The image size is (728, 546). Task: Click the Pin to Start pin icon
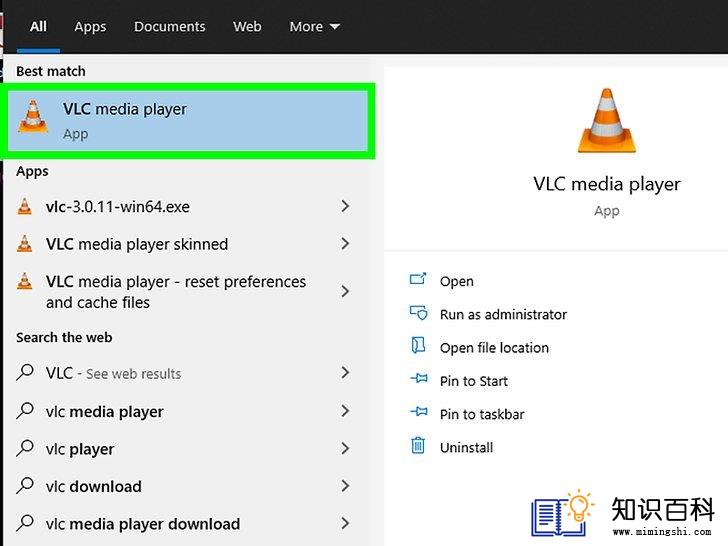(x=419, y=379)
